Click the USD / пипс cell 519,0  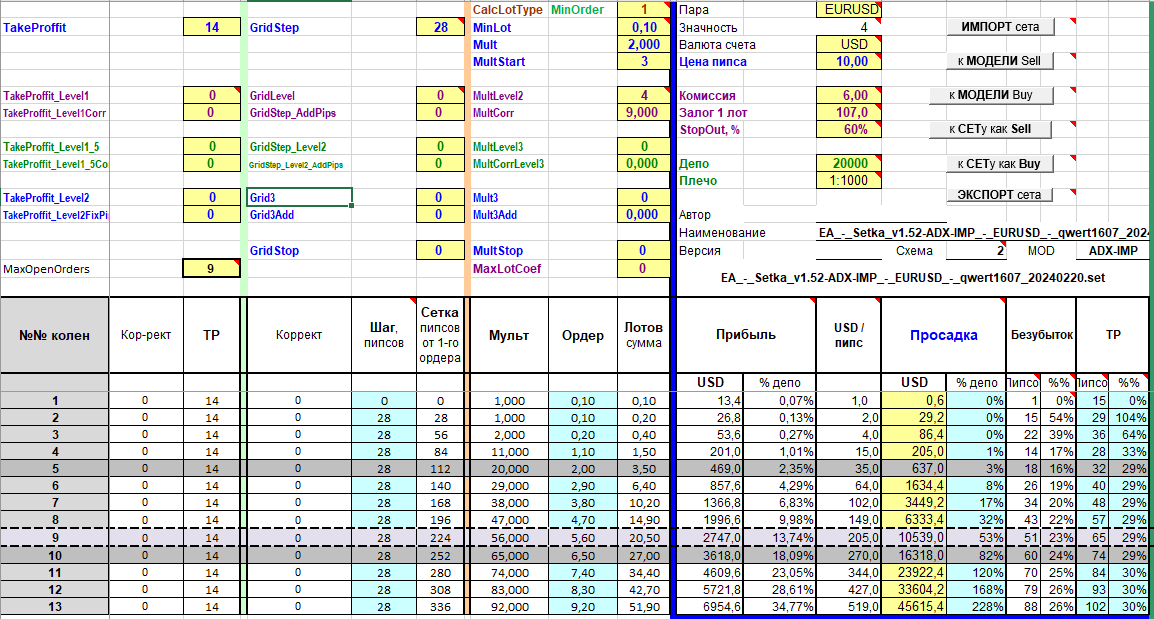point(849,606)
